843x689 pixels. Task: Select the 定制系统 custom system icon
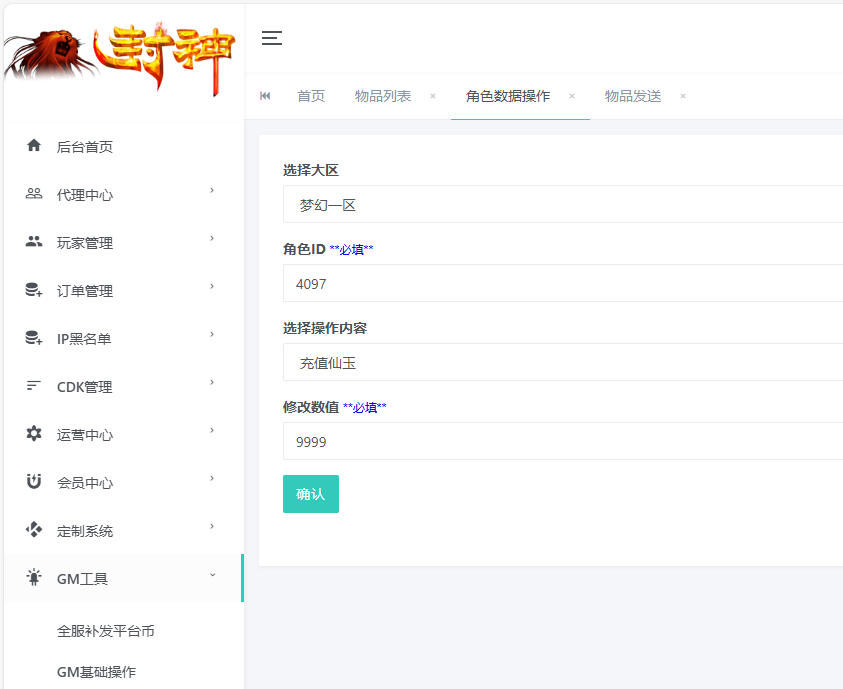pos(30,530)
